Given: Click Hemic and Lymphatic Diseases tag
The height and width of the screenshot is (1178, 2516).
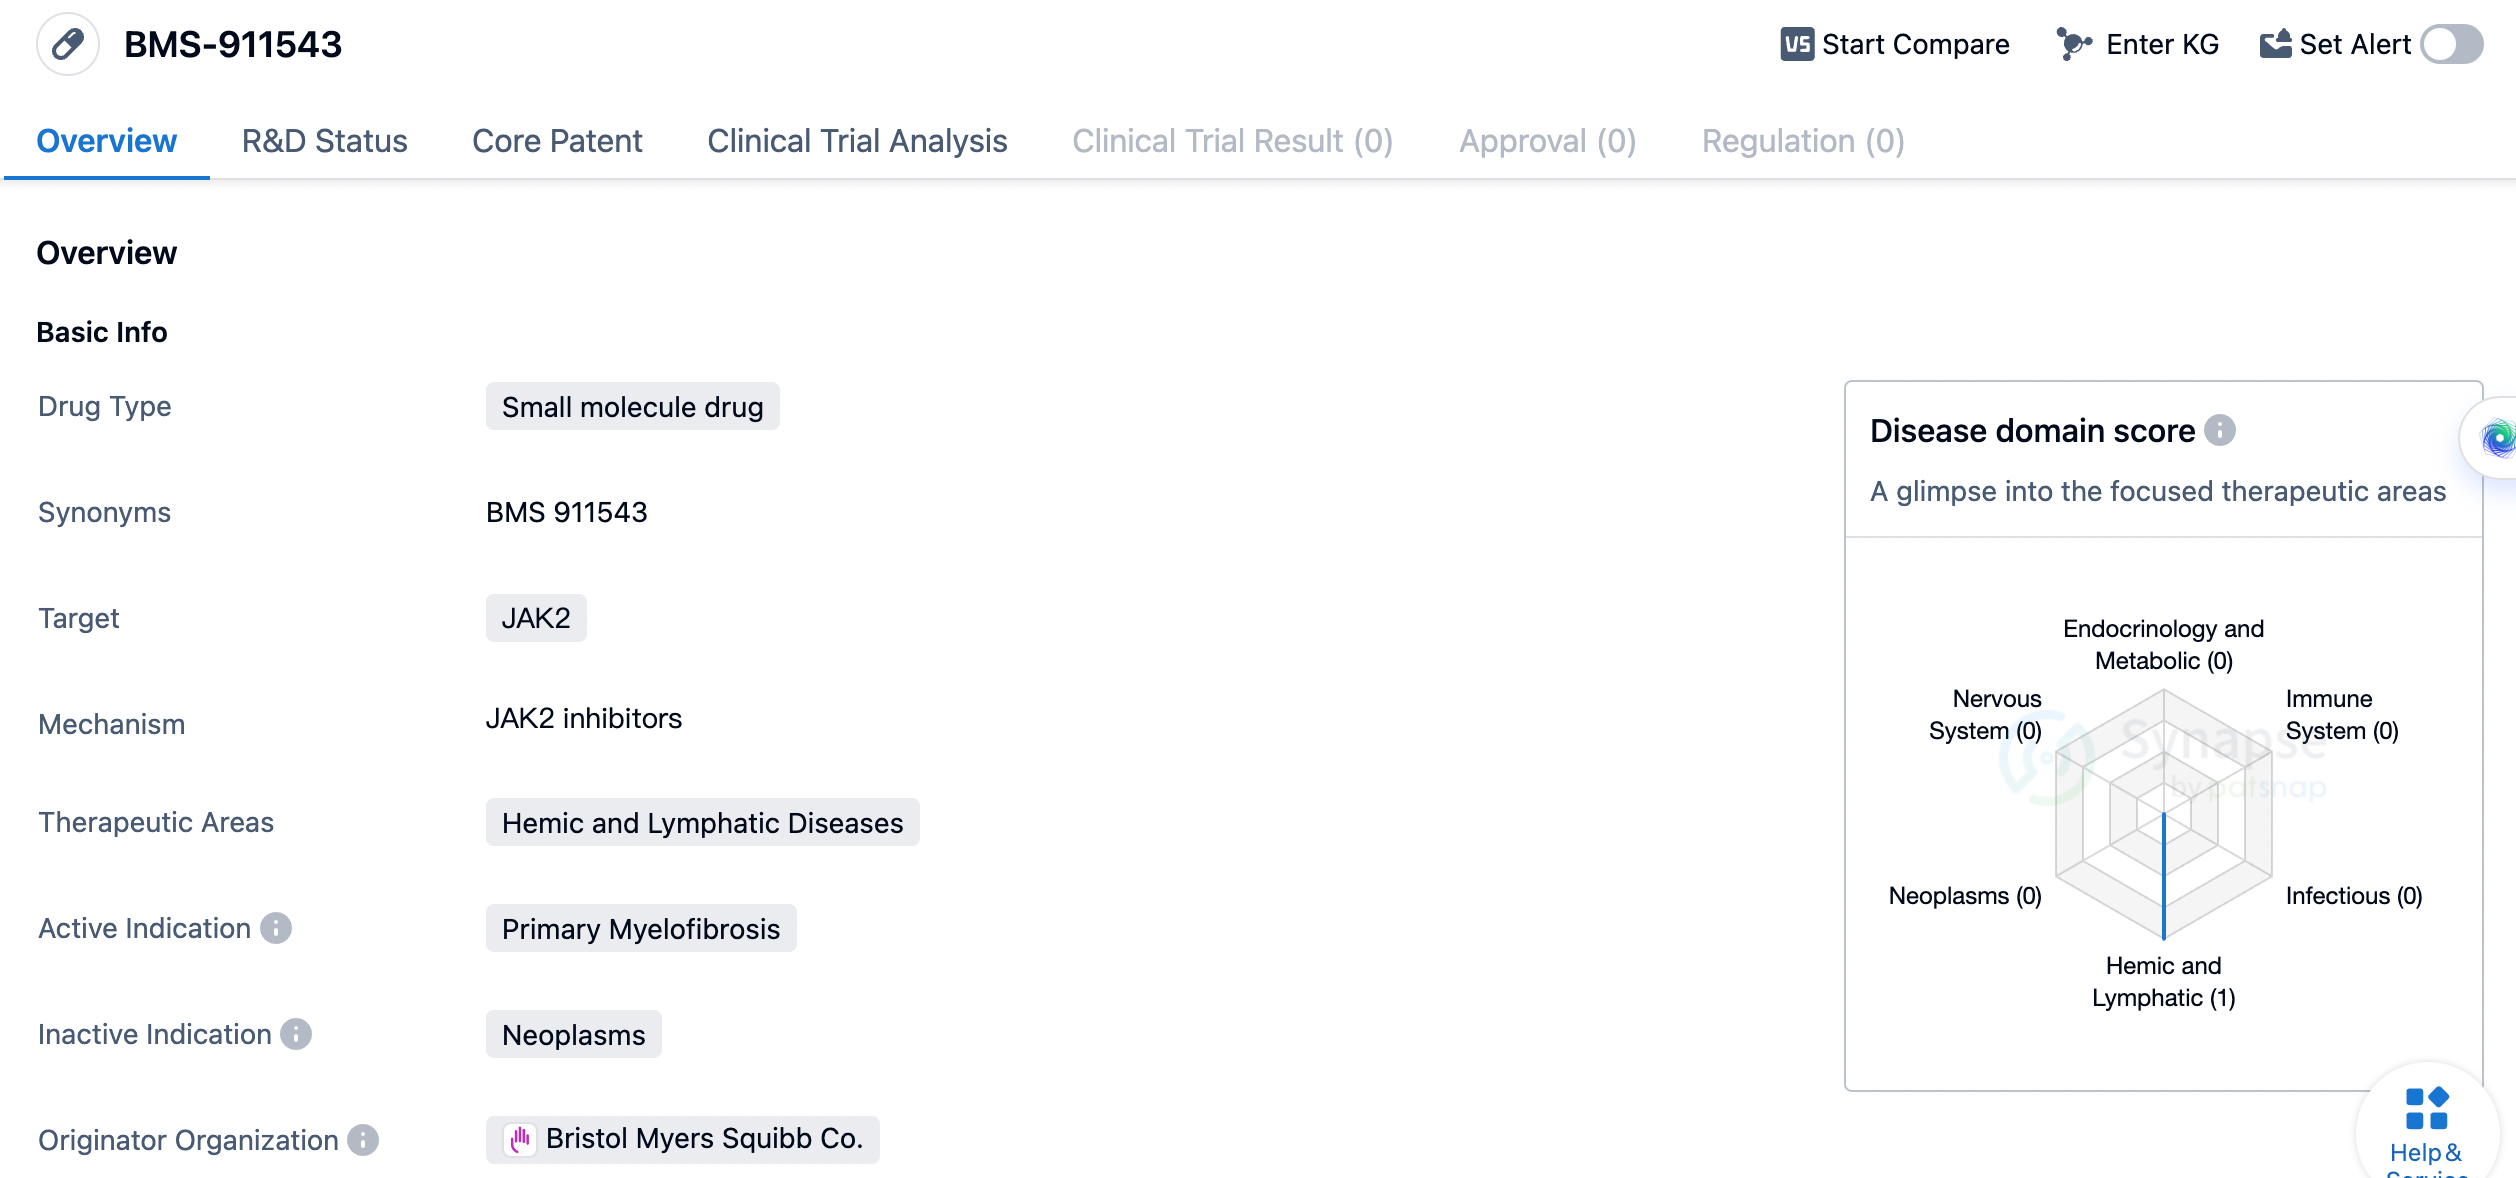Looking at the screenshot, I should (702, 823).
